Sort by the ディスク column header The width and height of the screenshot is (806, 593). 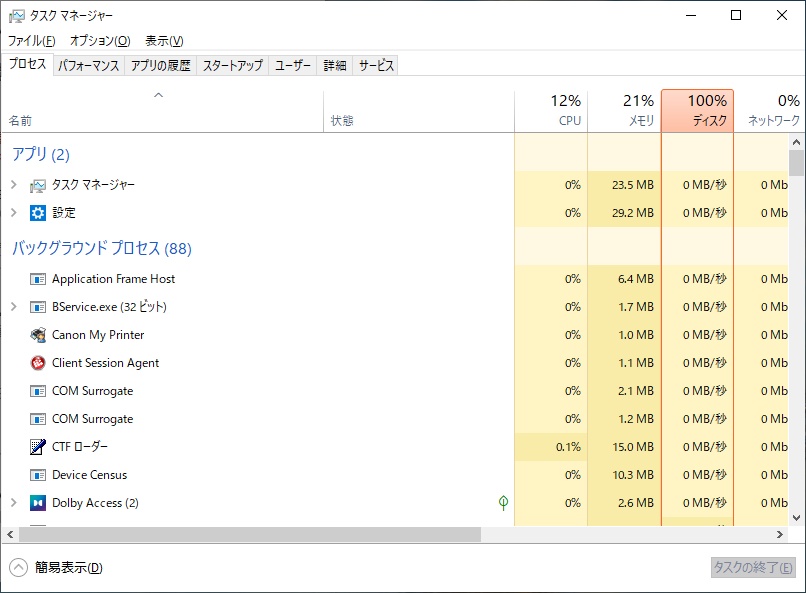(x=698, y=110)
